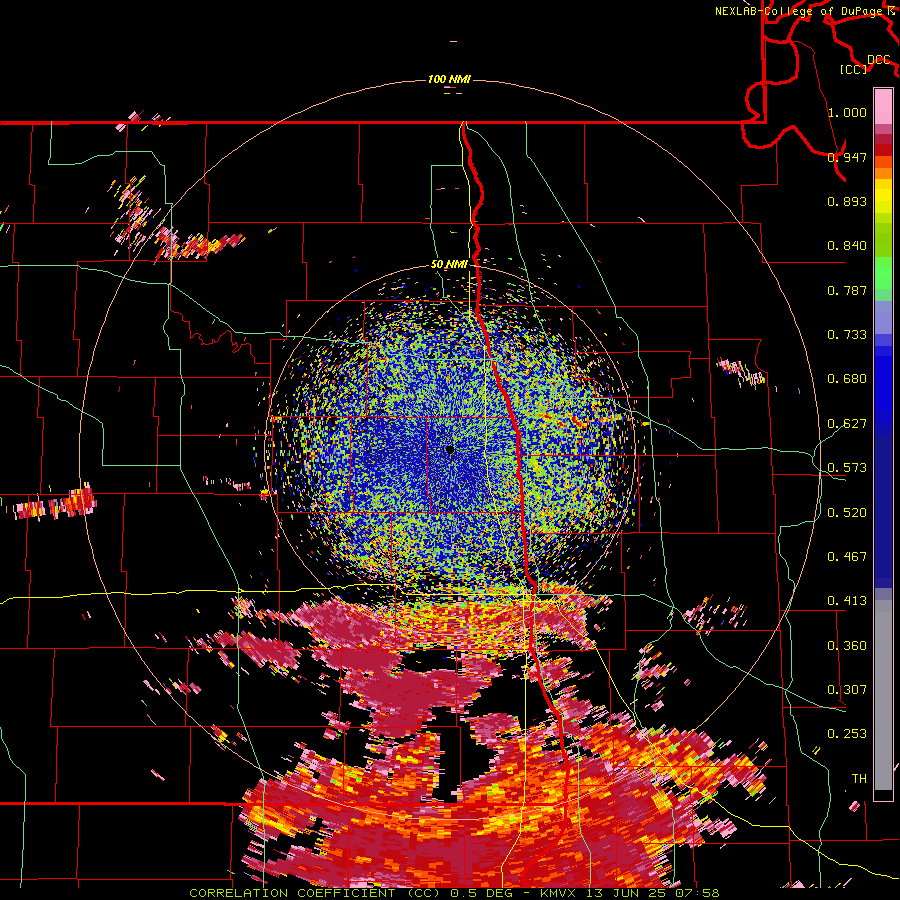This screenshot has height=900, width=900.
Task: Click the TH label beside the color bar bottom
Action: pyautogui.click(x=859, y=779)
